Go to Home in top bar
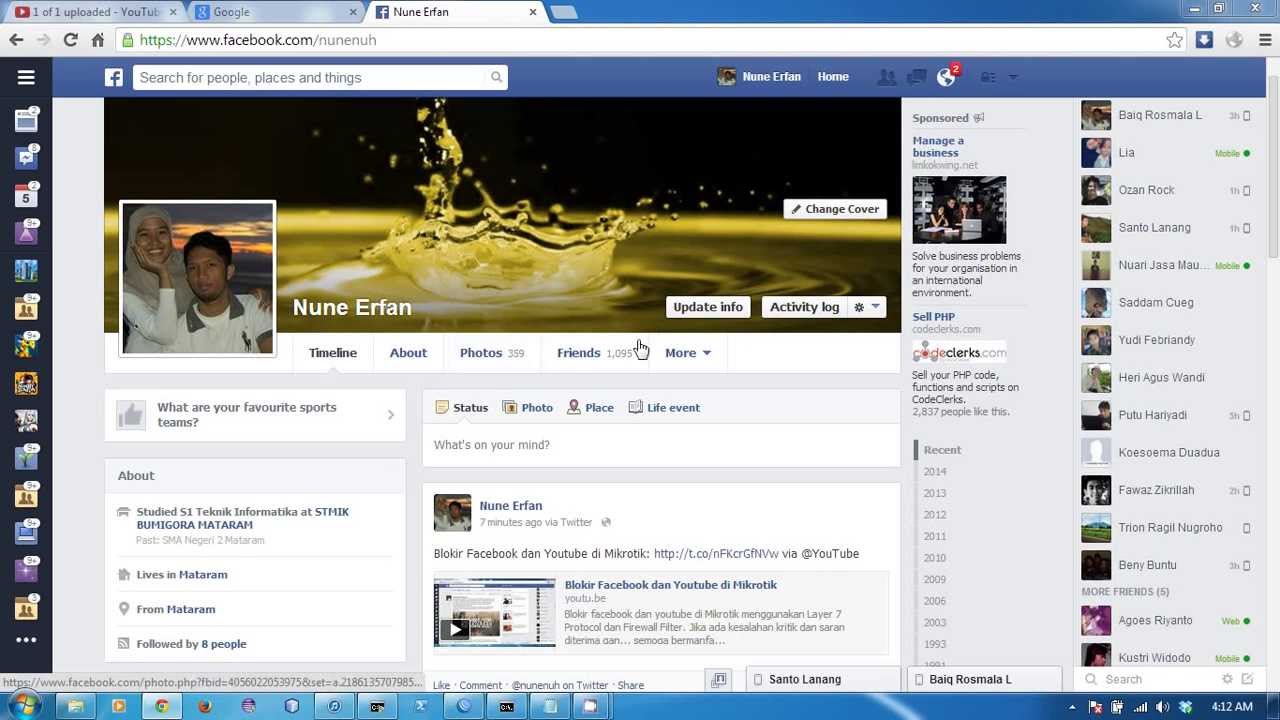The height and width of the screenshot is (720, 1280). click(833, 77)
